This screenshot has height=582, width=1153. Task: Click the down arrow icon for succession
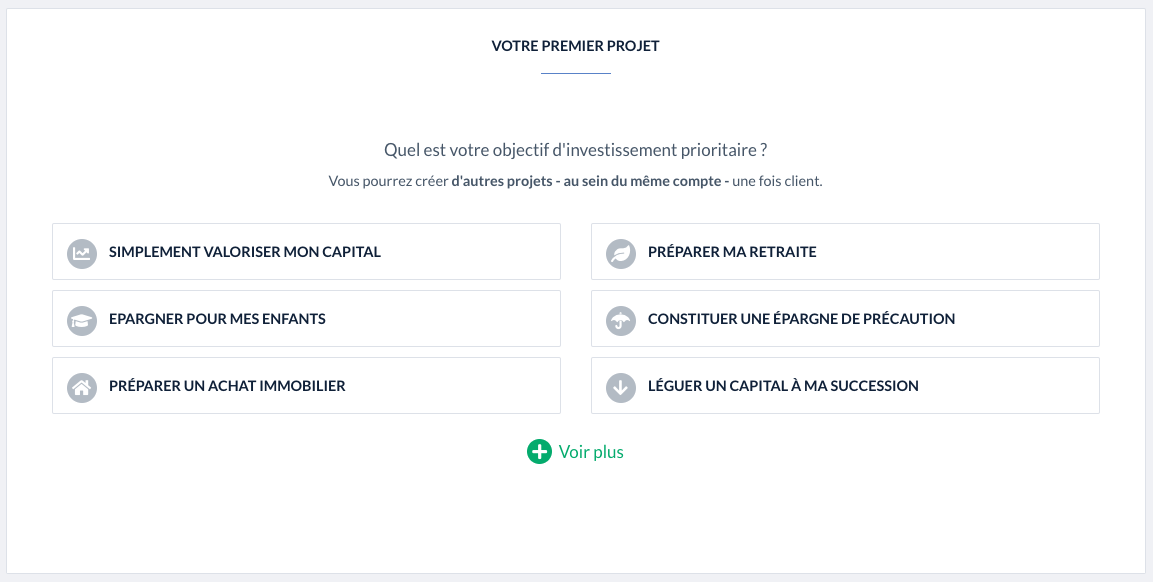pyautogui.click(x=621, y=387)
